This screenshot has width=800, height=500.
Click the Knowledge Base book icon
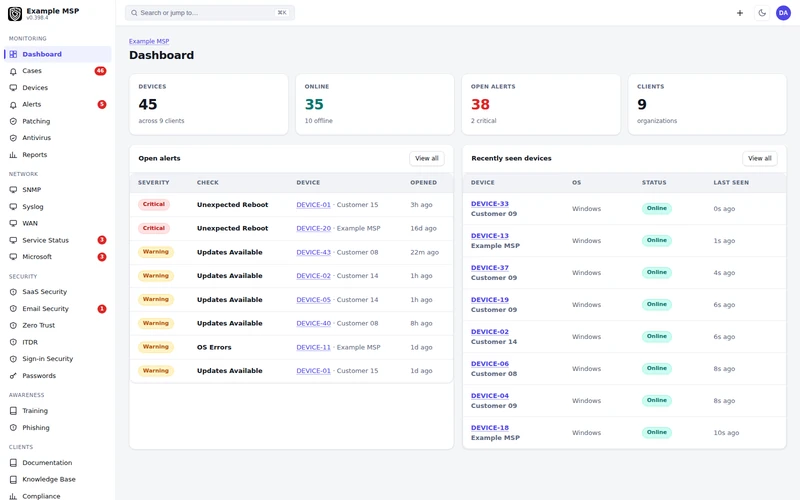pyautogui.click(x=13, y=480)
